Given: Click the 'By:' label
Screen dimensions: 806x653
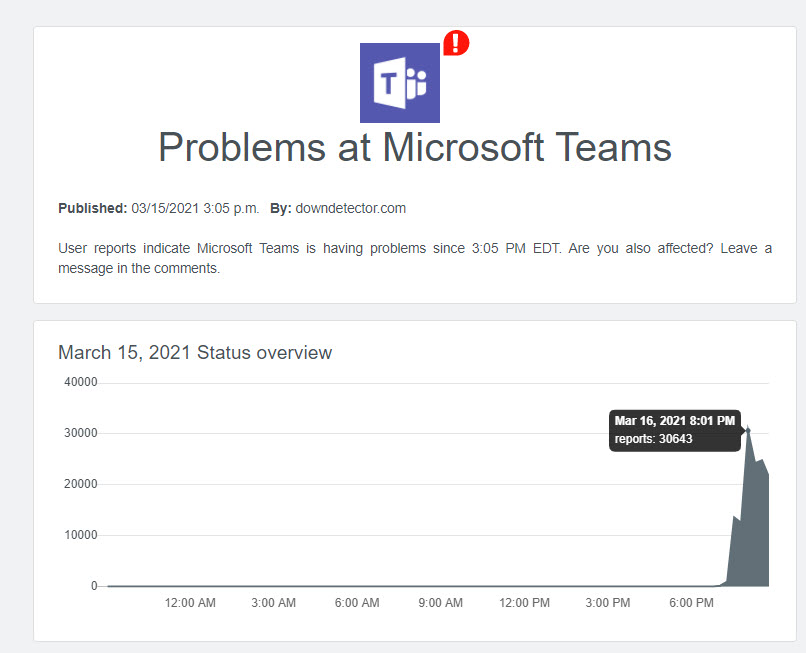Looking at the screenshot, I should pyautogui.click(x=281, y=208).
